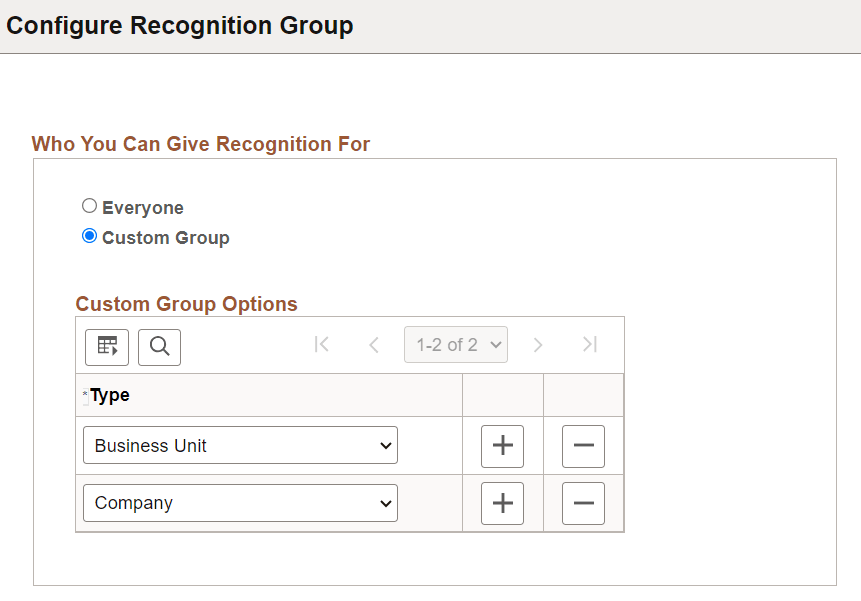Add a row using the plus icon beside Business Unit
The image size is (861, 601).
click(x=502, y=446)
